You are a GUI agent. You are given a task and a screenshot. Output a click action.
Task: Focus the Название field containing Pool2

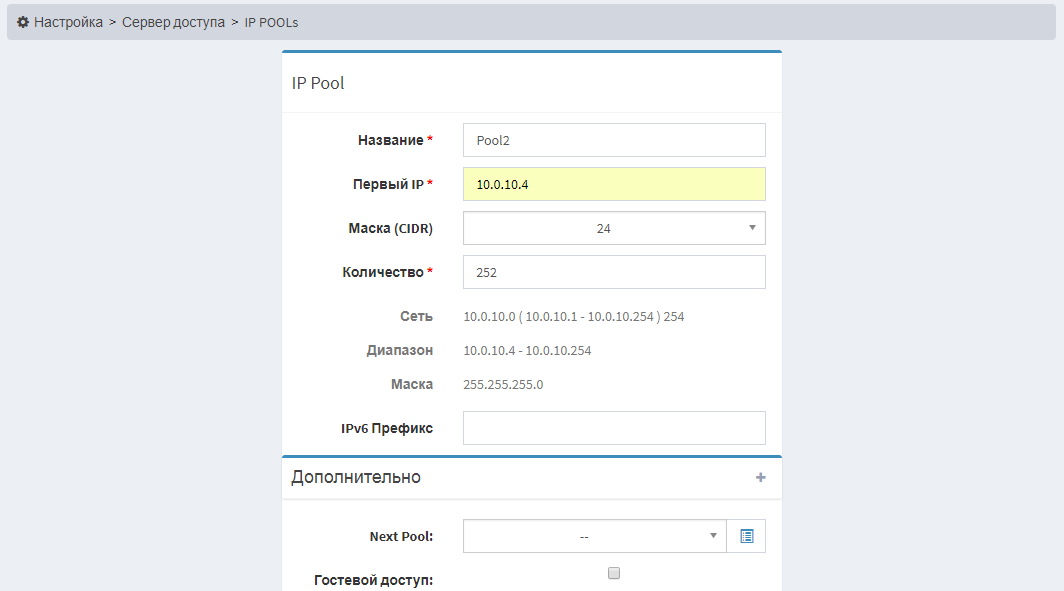[614, 140]
